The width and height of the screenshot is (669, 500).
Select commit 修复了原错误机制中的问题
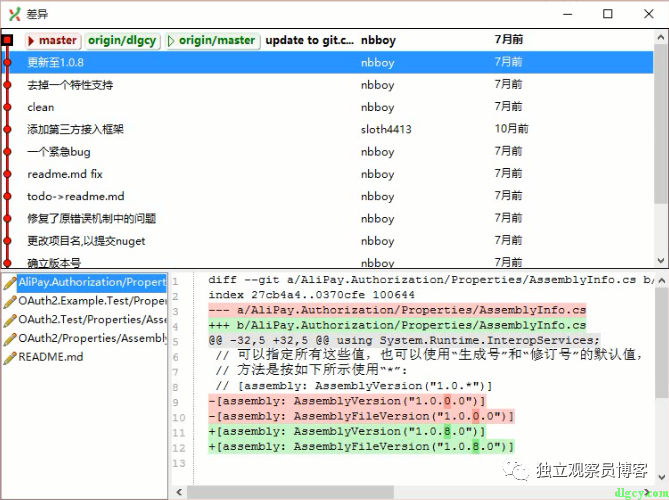point(327,218)
